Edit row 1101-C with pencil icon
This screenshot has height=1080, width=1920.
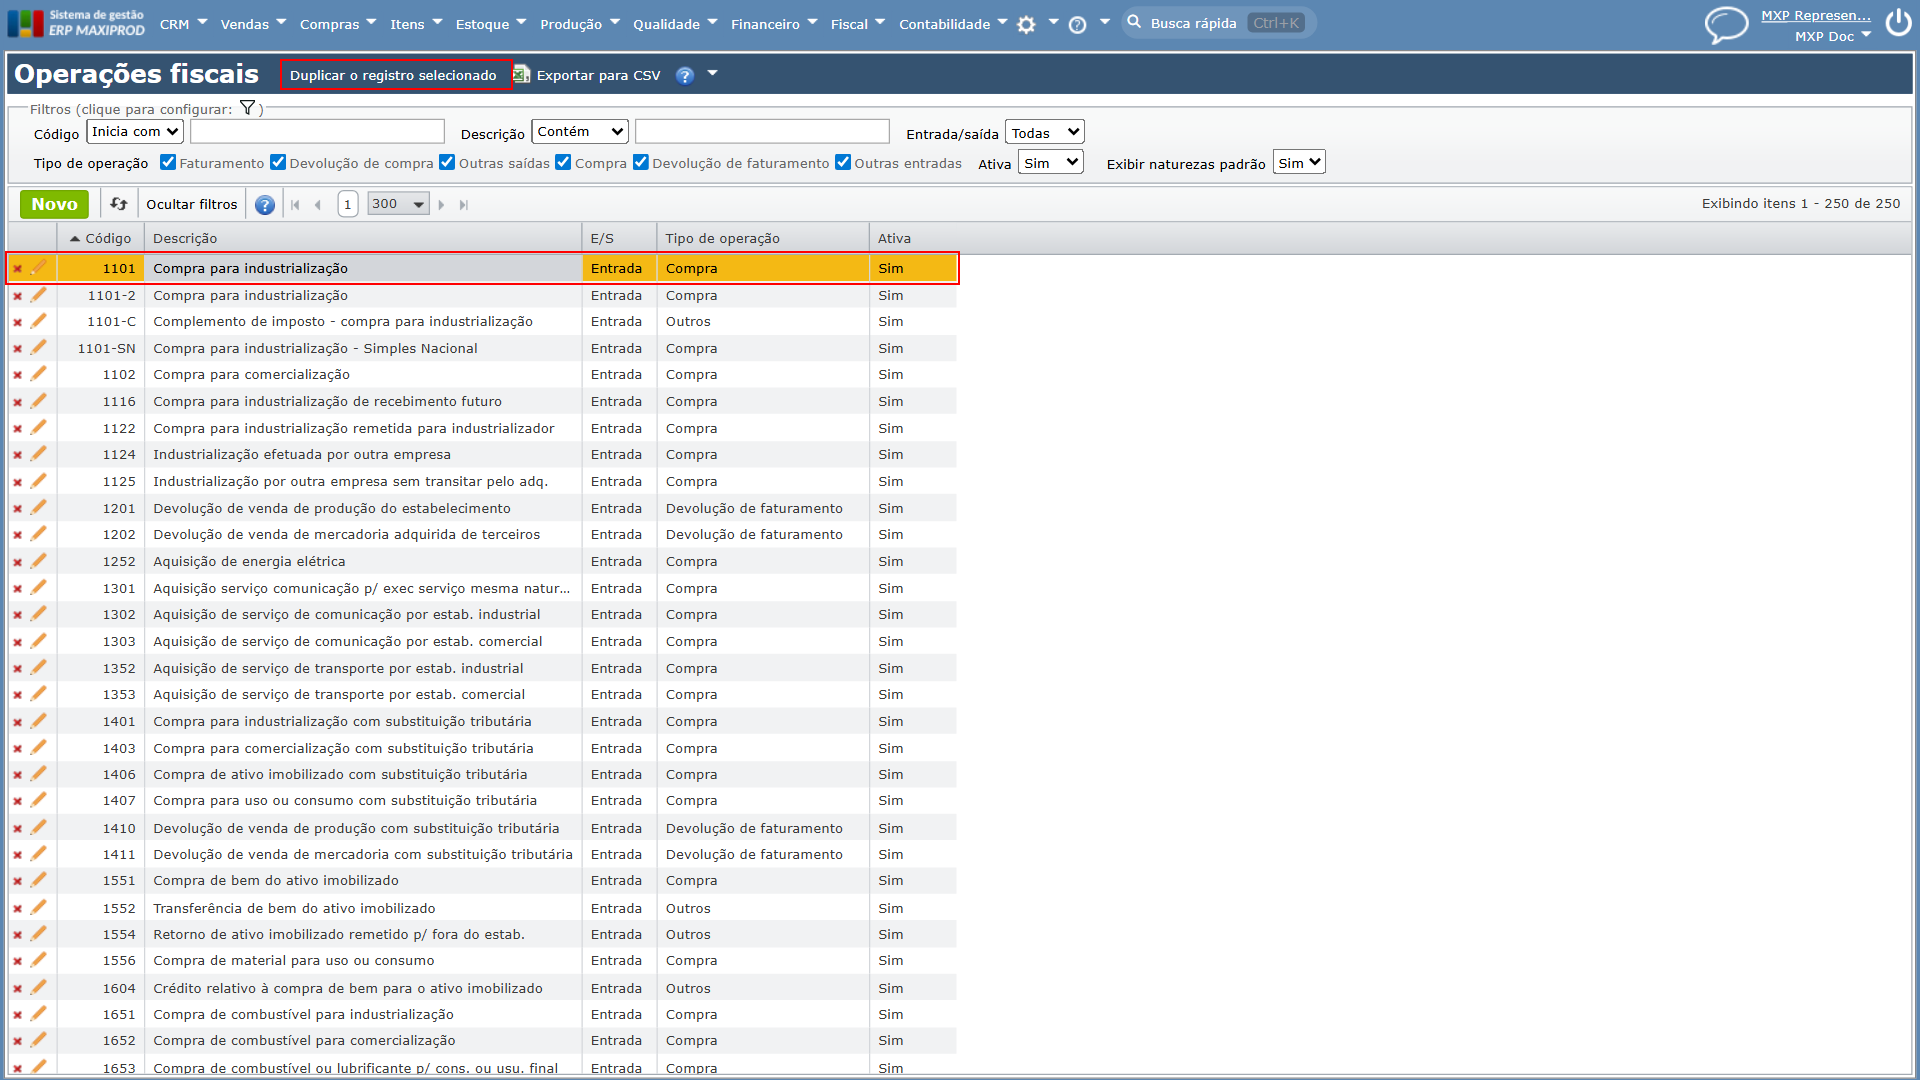38,321
